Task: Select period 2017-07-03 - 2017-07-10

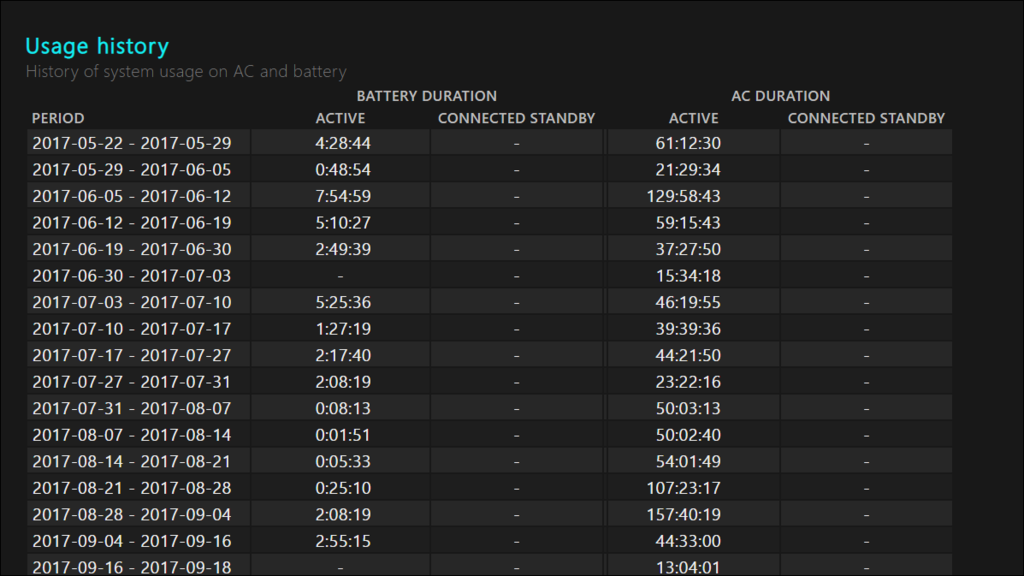Action: pyautogui.click(x=132, y=302)
